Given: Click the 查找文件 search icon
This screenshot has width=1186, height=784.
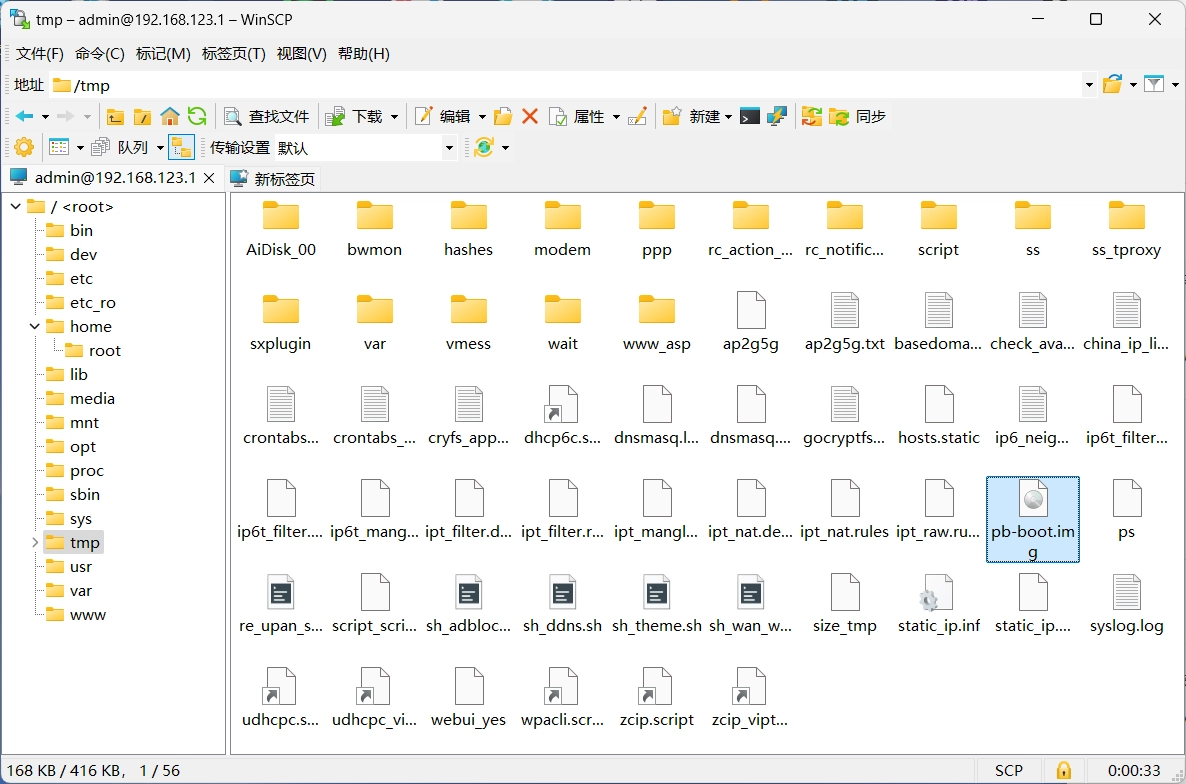Looking at the screenshot, I should pyautogui.click(x=231, y=116).
